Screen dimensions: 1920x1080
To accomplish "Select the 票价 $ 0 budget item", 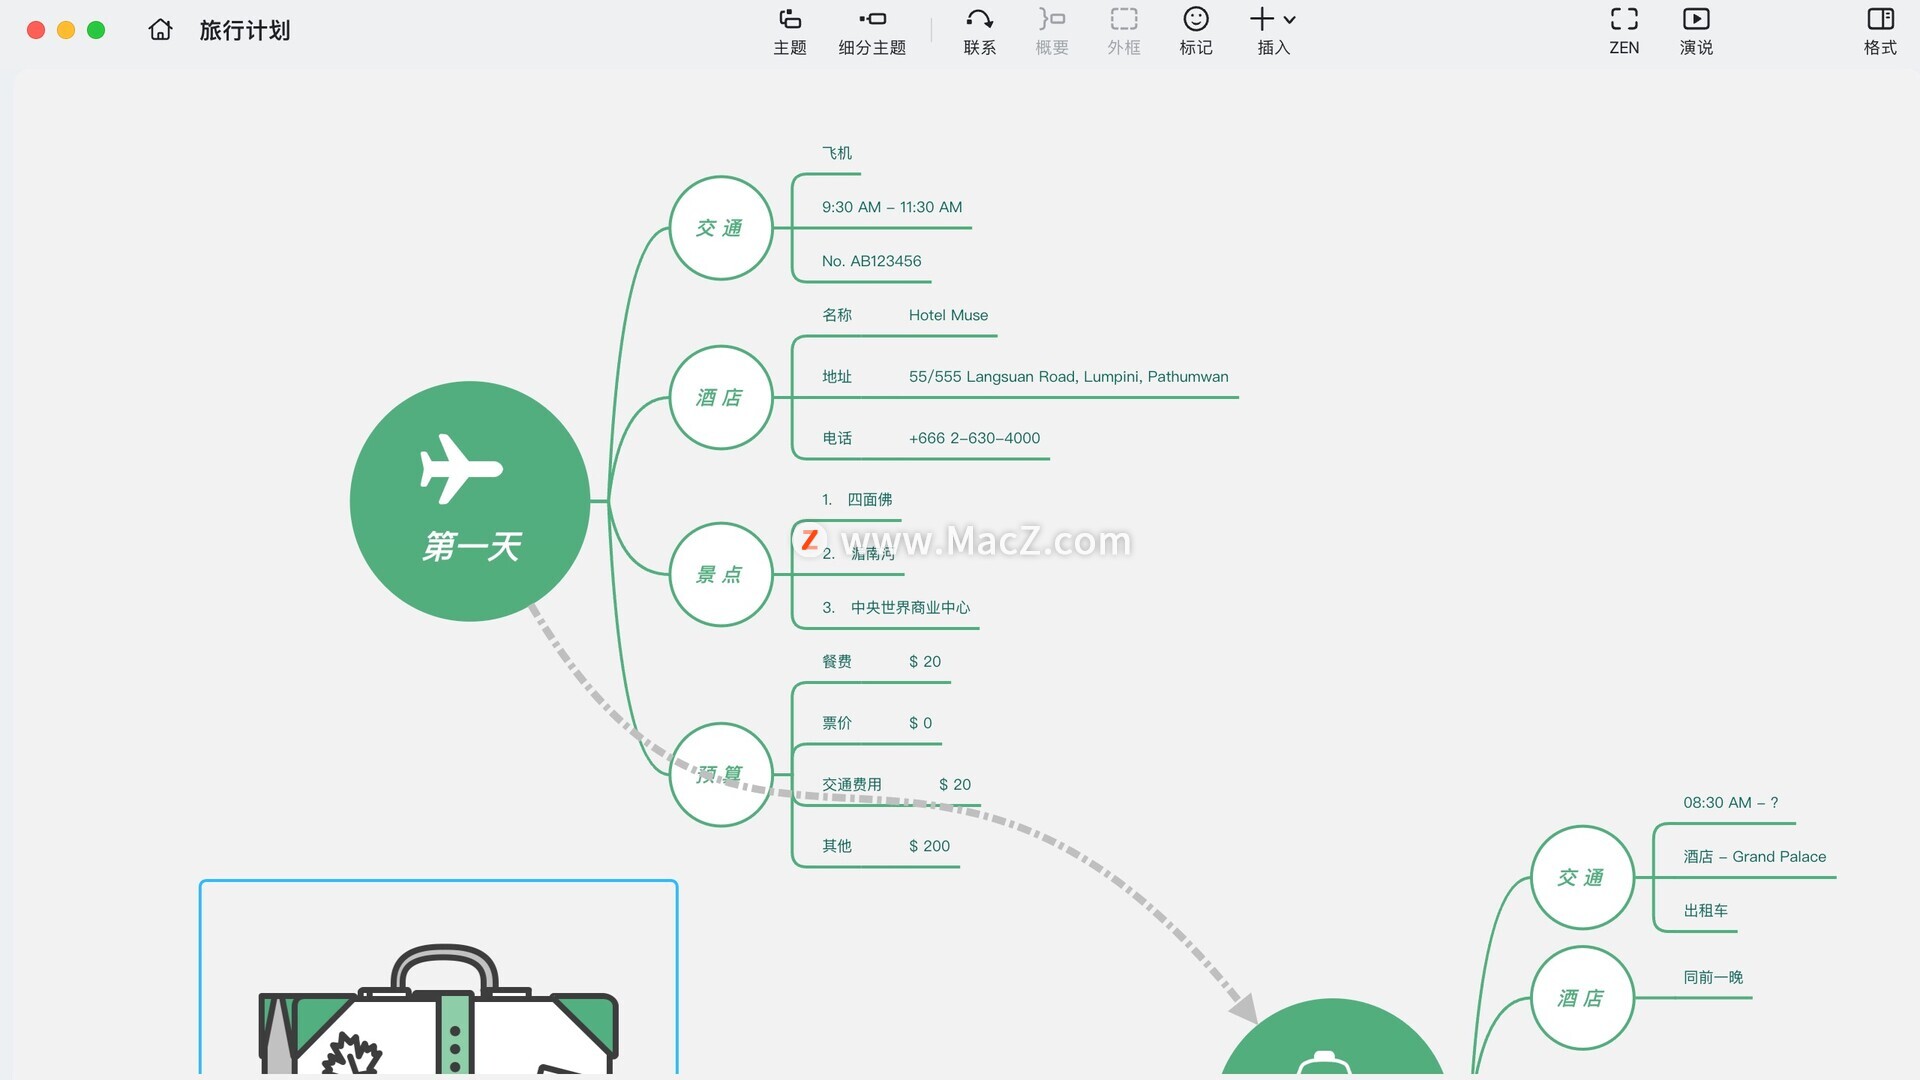I will [x=877, y=723].
